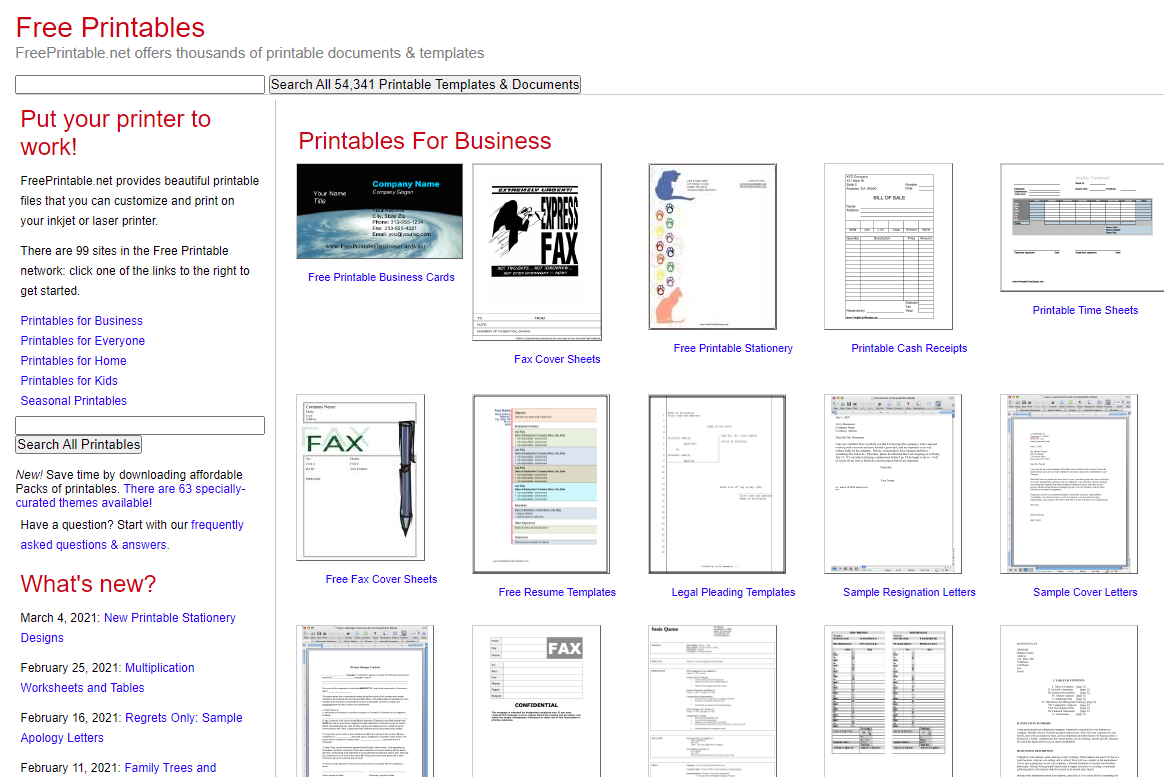Click the Free Printables site title
Screen dimensions: 1164x777
[110, 28]
